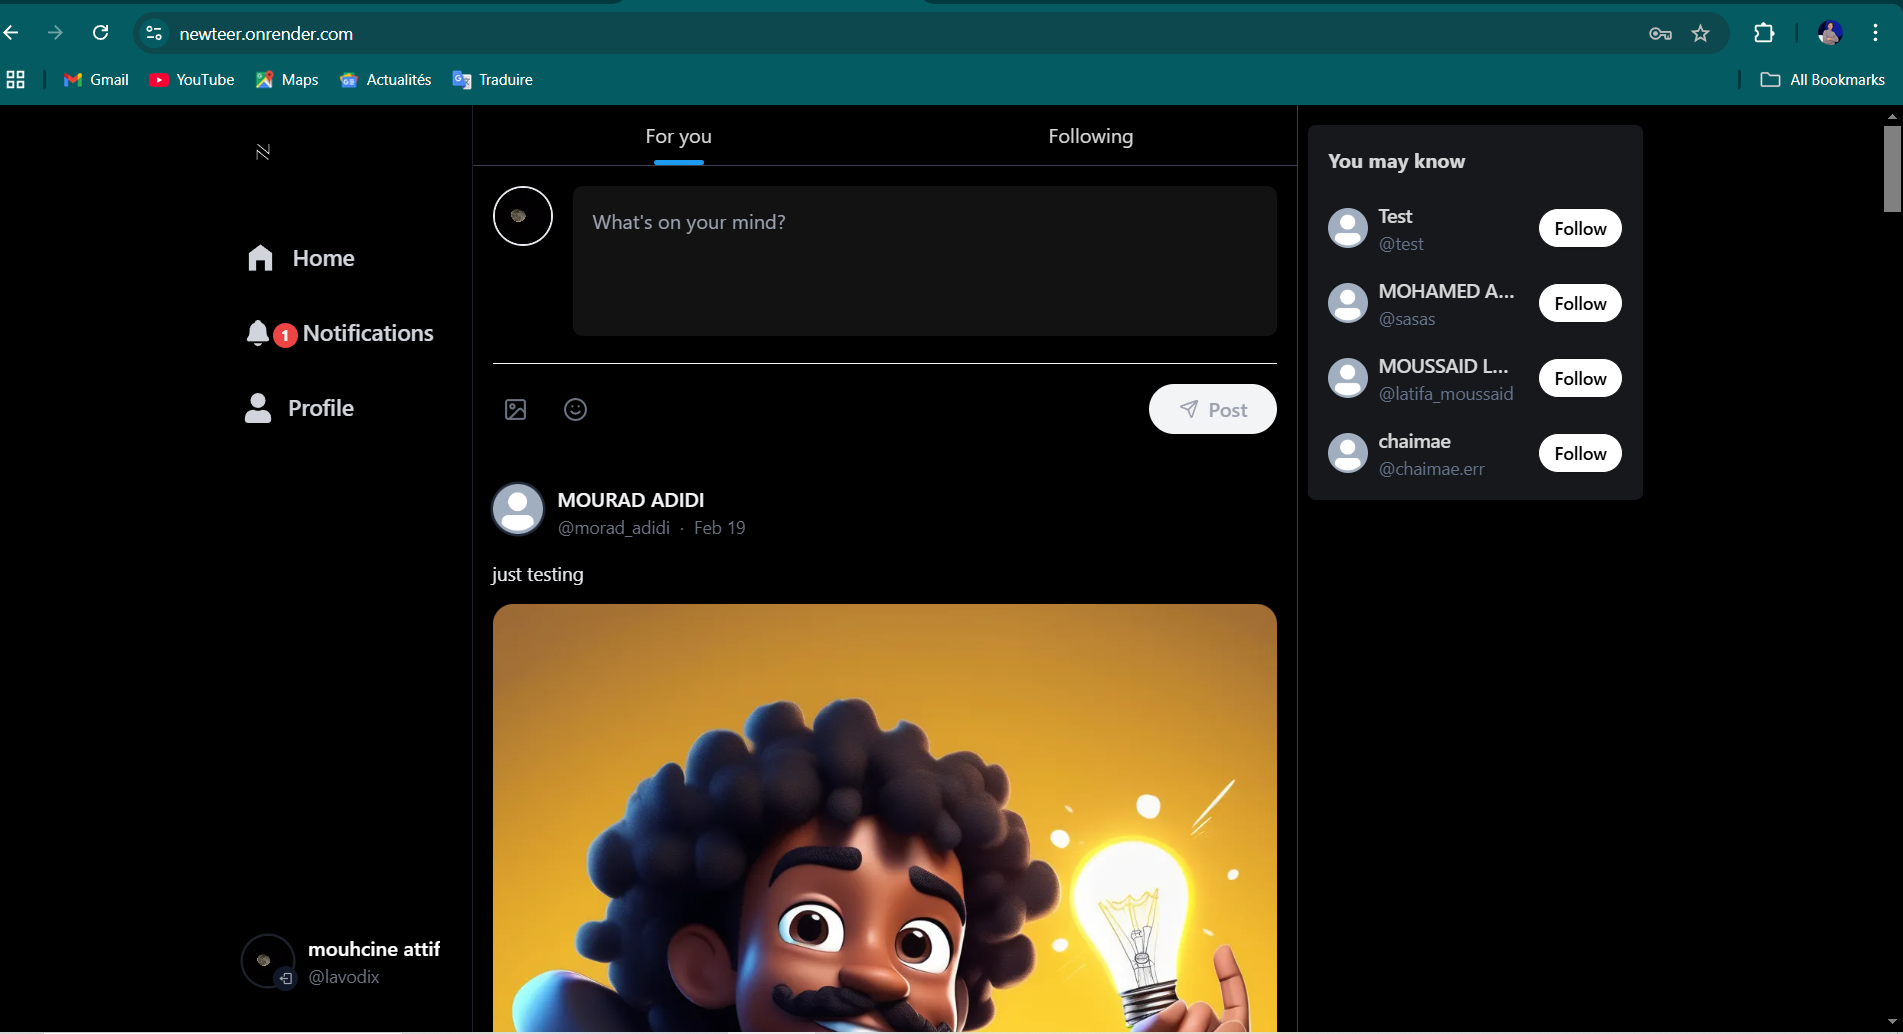Reload the current page
This screenshot has height=1034, width=1903.
click(x=100, y=33)
